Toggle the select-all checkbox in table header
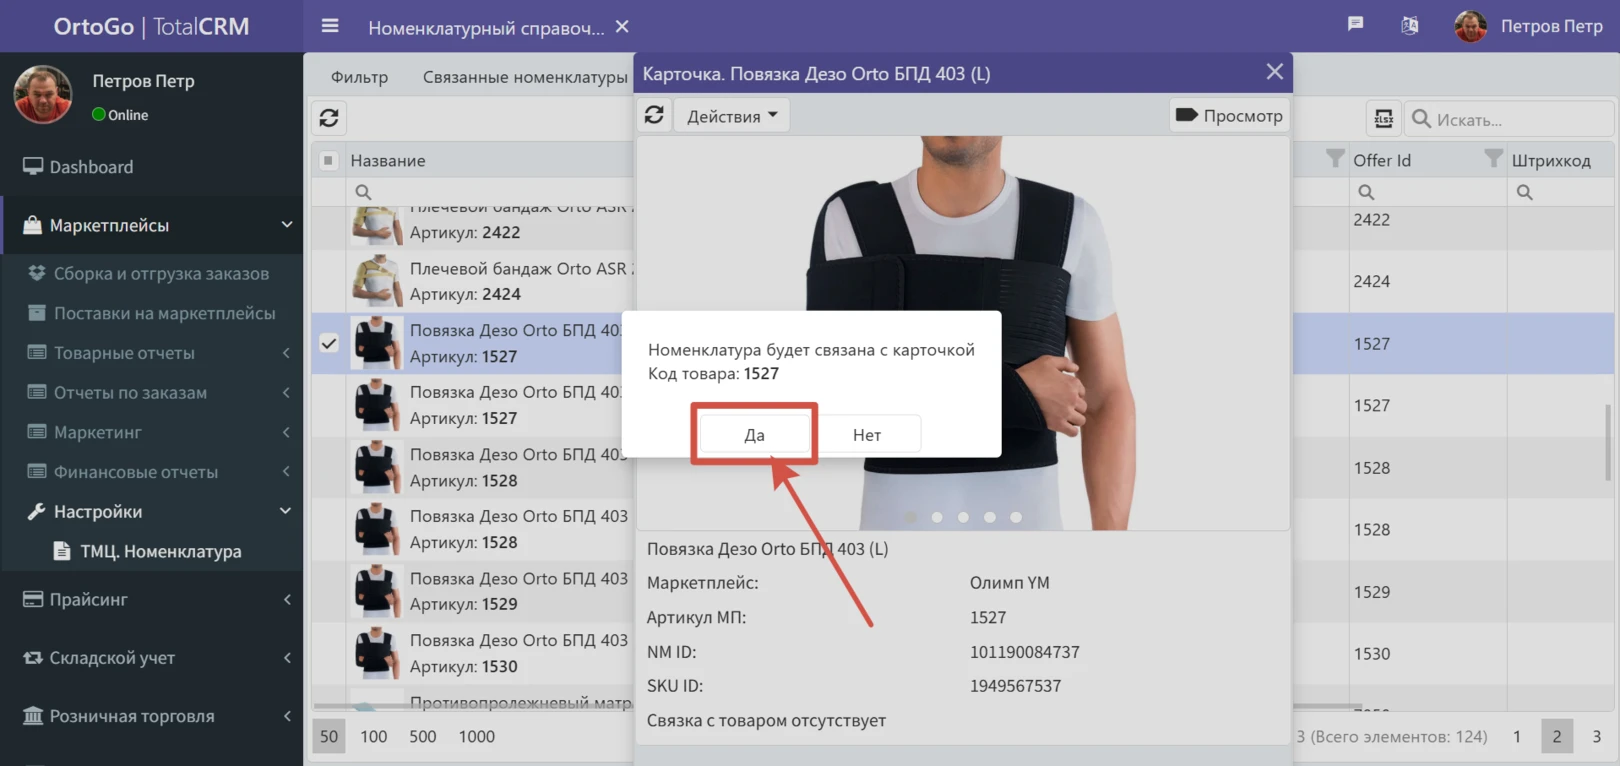Viewport: 1620px width, 766px height. [x=328, y=160]
